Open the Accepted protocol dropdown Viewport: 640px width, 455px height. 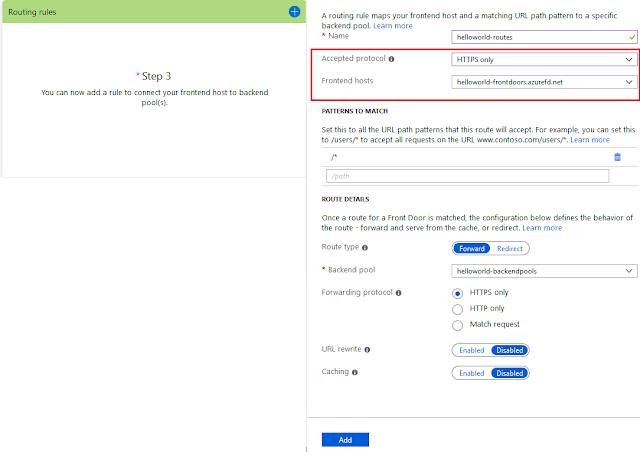544,60
